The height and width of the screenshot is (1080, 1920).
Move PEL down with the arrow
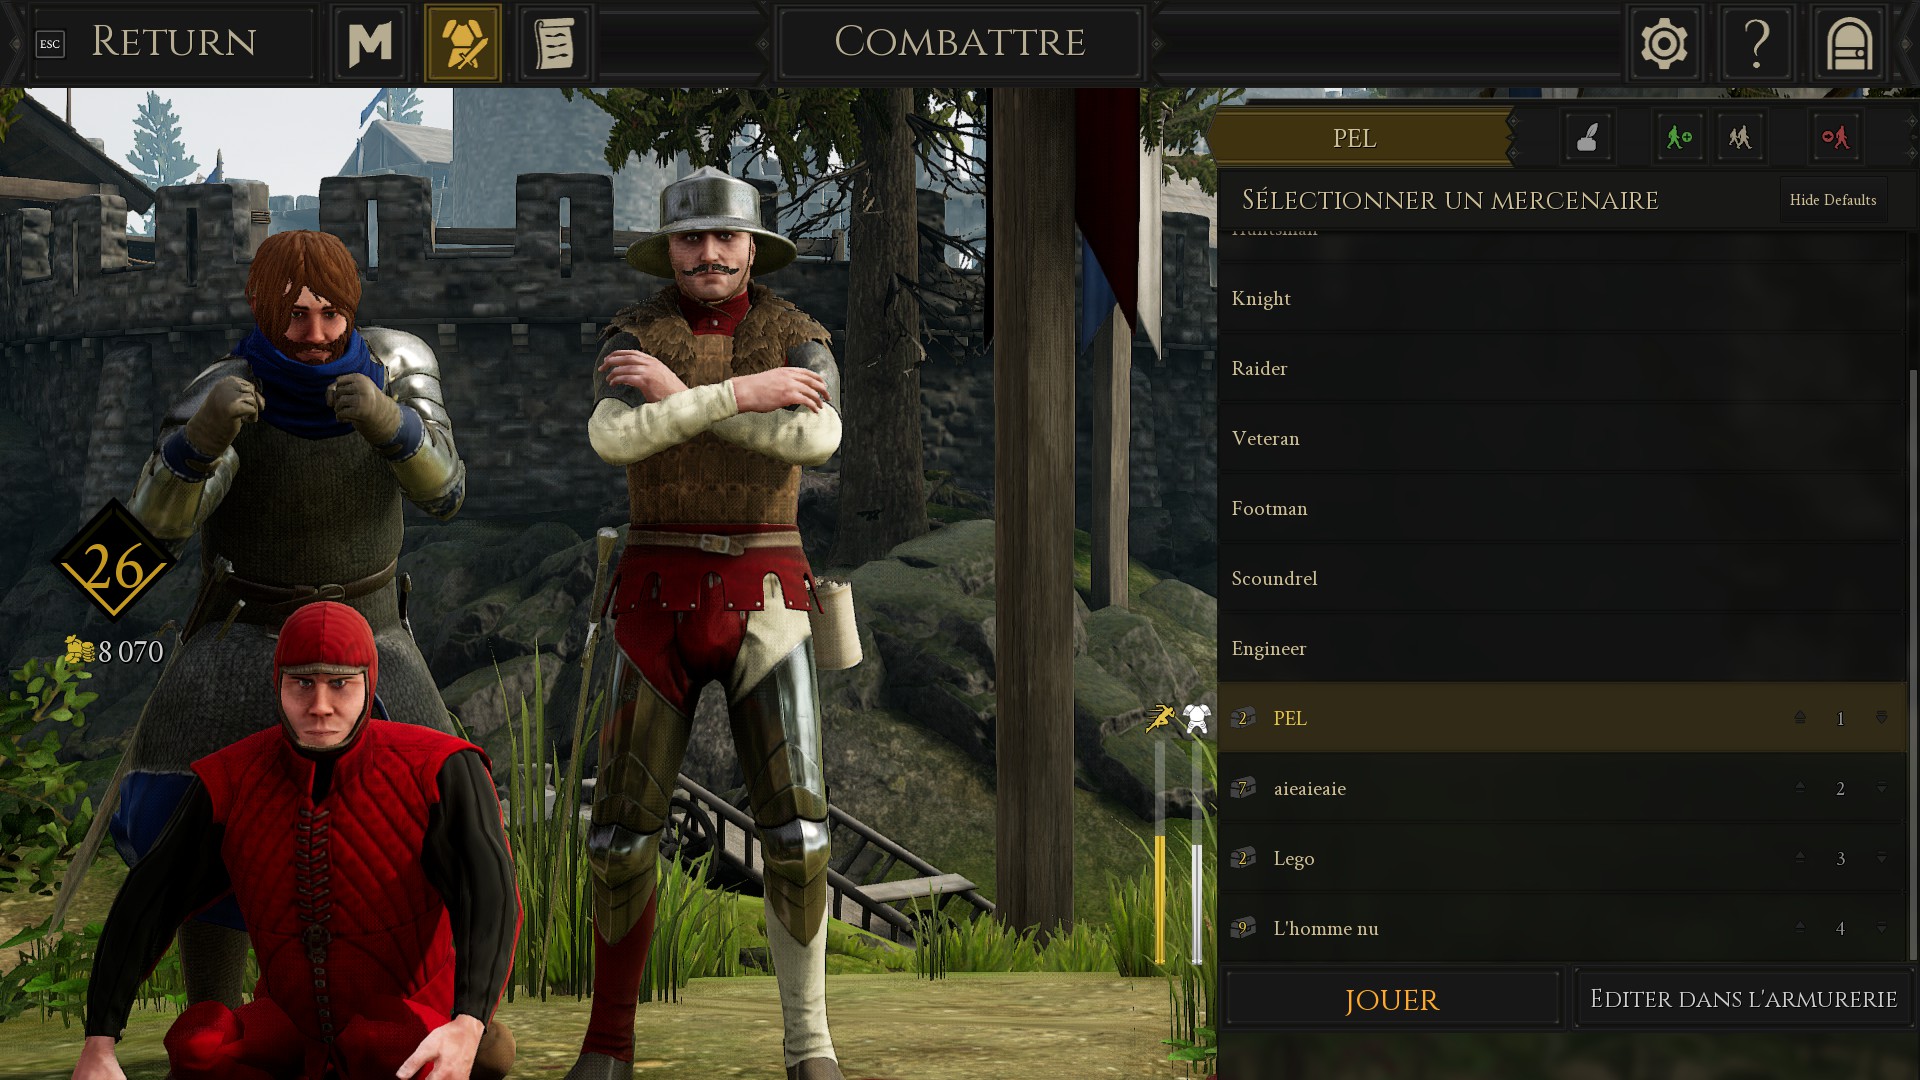(x=1881, y=717)
